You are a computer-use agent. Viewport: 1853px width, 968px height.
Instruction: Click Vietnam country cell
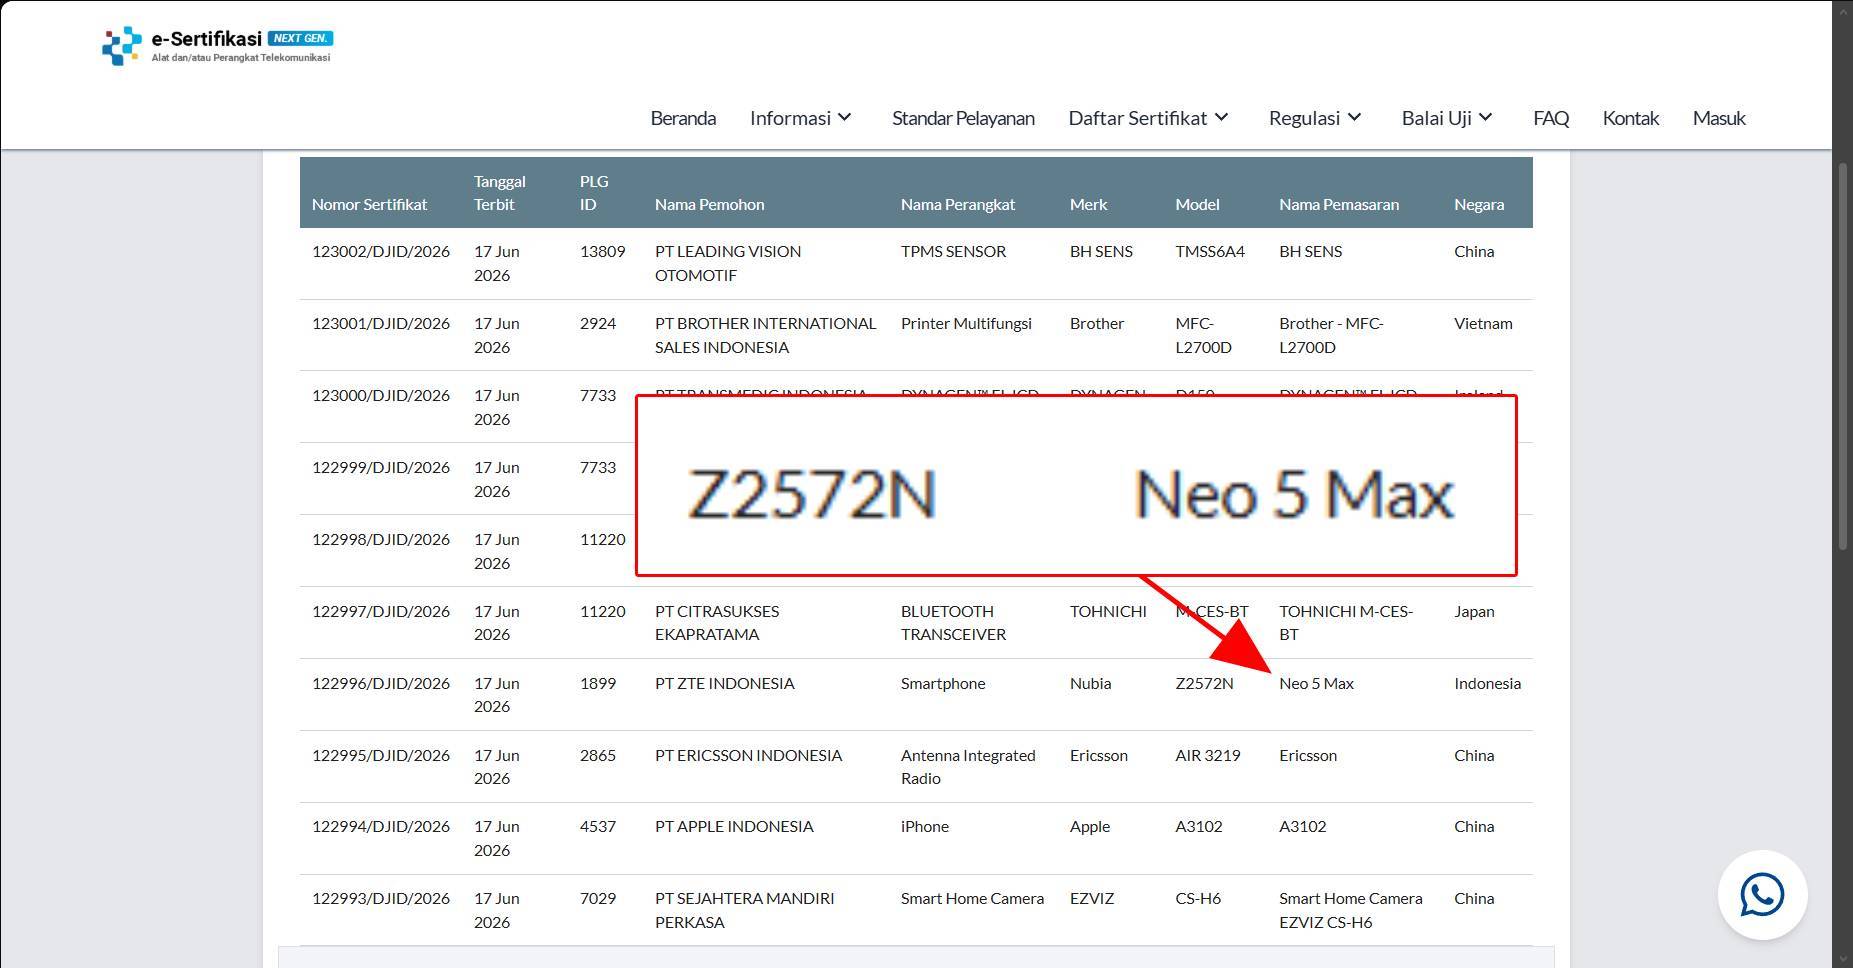pos(1483,323)
